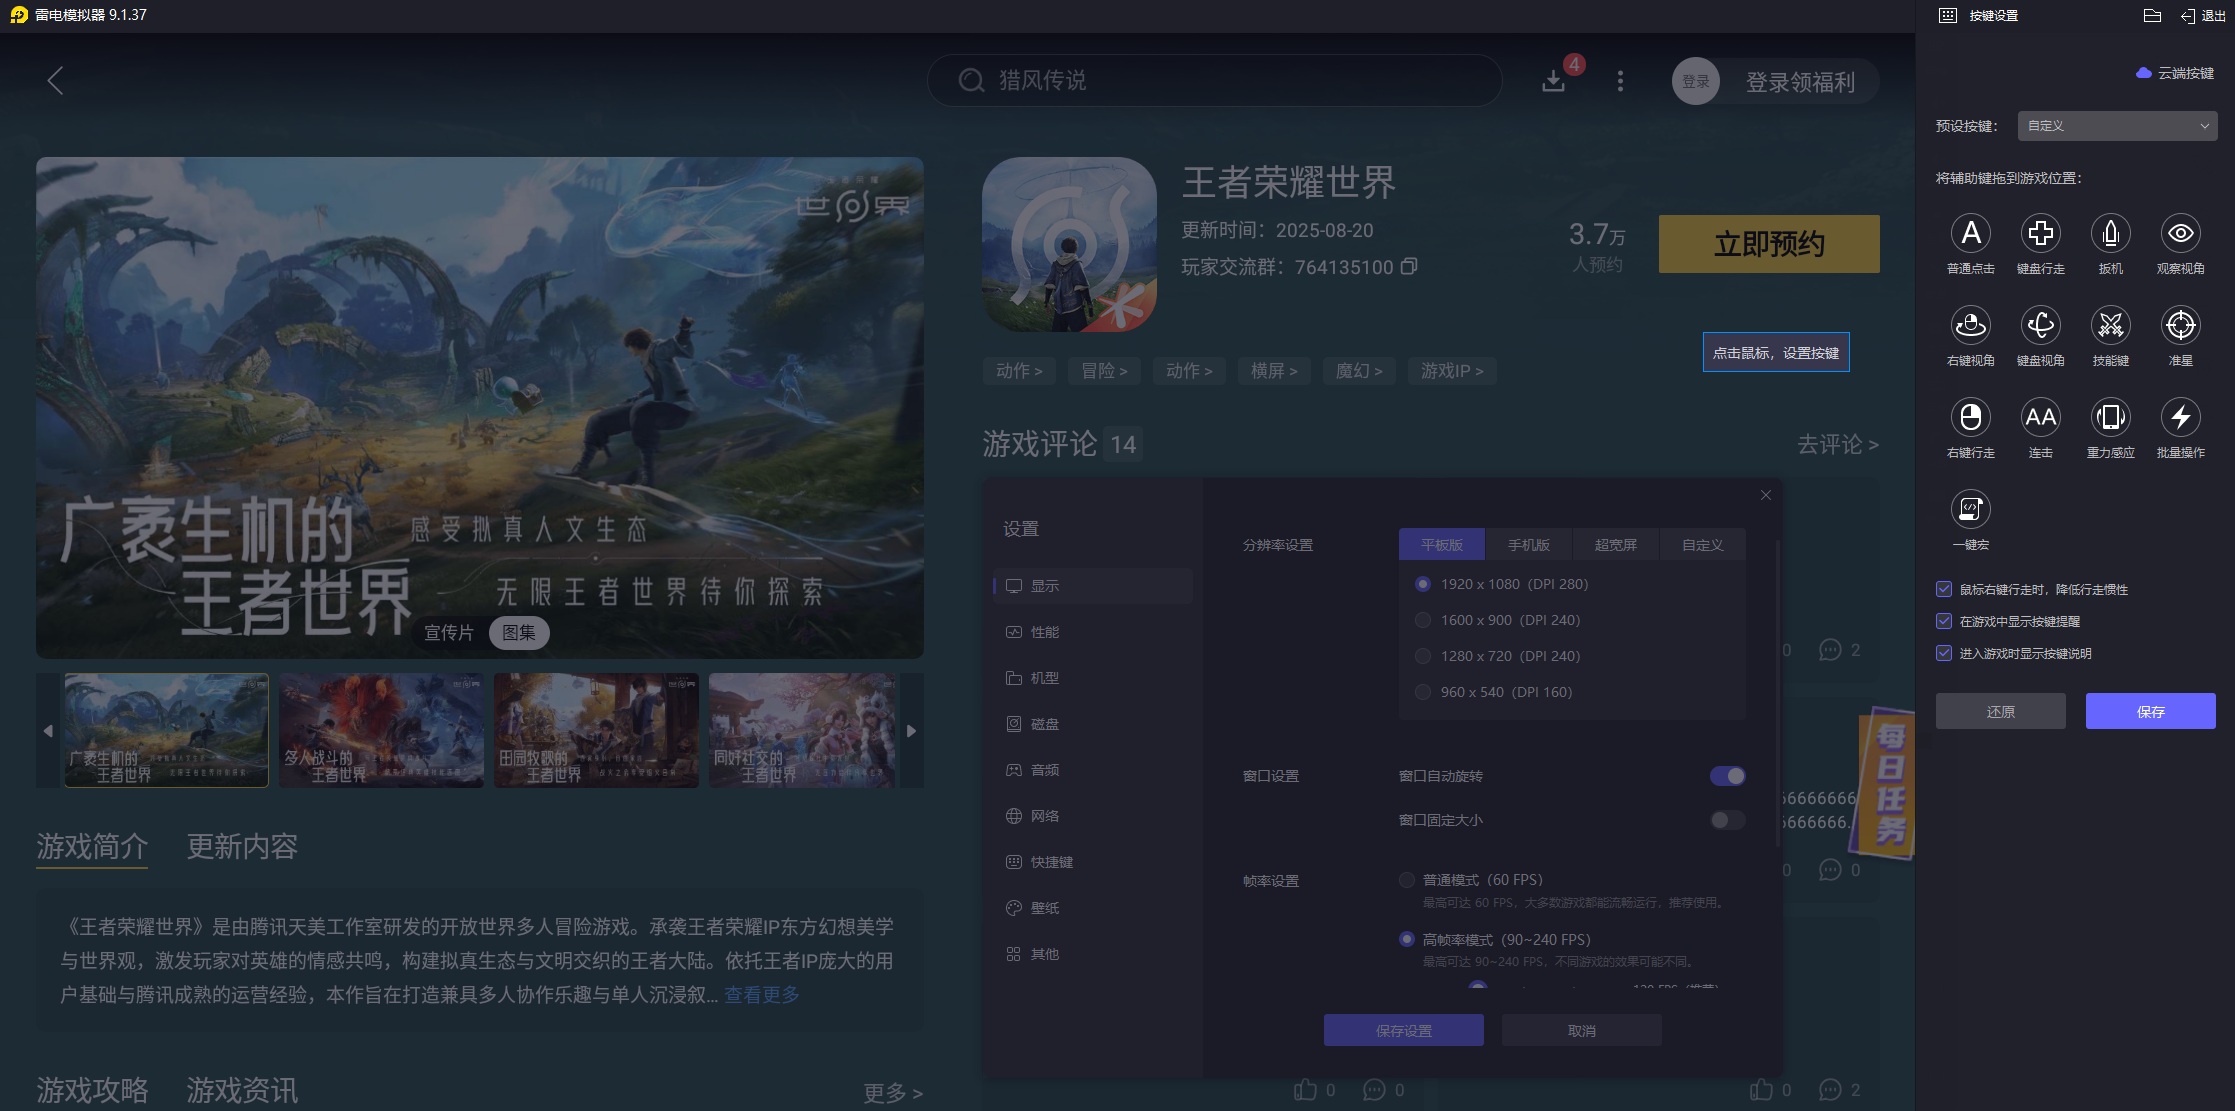Switch to the 平板版 resolution tab
The width and height of the screenshot is (2235, 1111).
[x=1442, y=545]
